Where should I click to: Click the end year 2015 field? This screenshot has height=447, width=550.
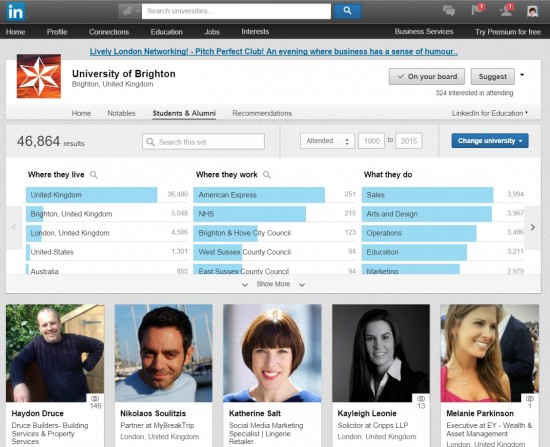409,141
